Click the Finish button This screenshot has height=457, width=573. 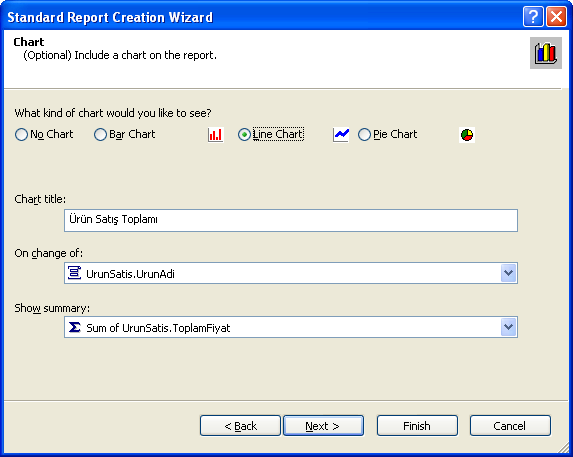click(x=417, y=426)
